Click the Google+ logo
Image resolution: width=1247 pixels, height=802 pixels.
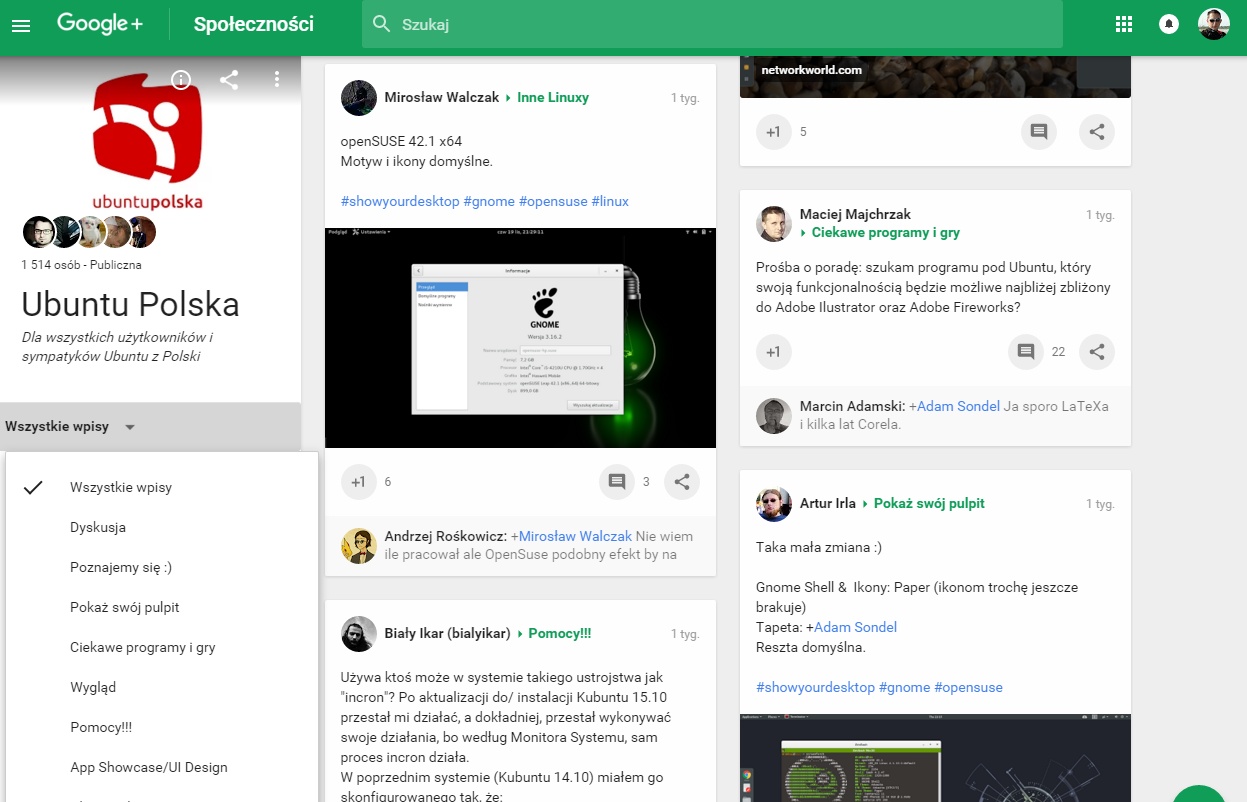pyautogui.click(x=100, y=23)
